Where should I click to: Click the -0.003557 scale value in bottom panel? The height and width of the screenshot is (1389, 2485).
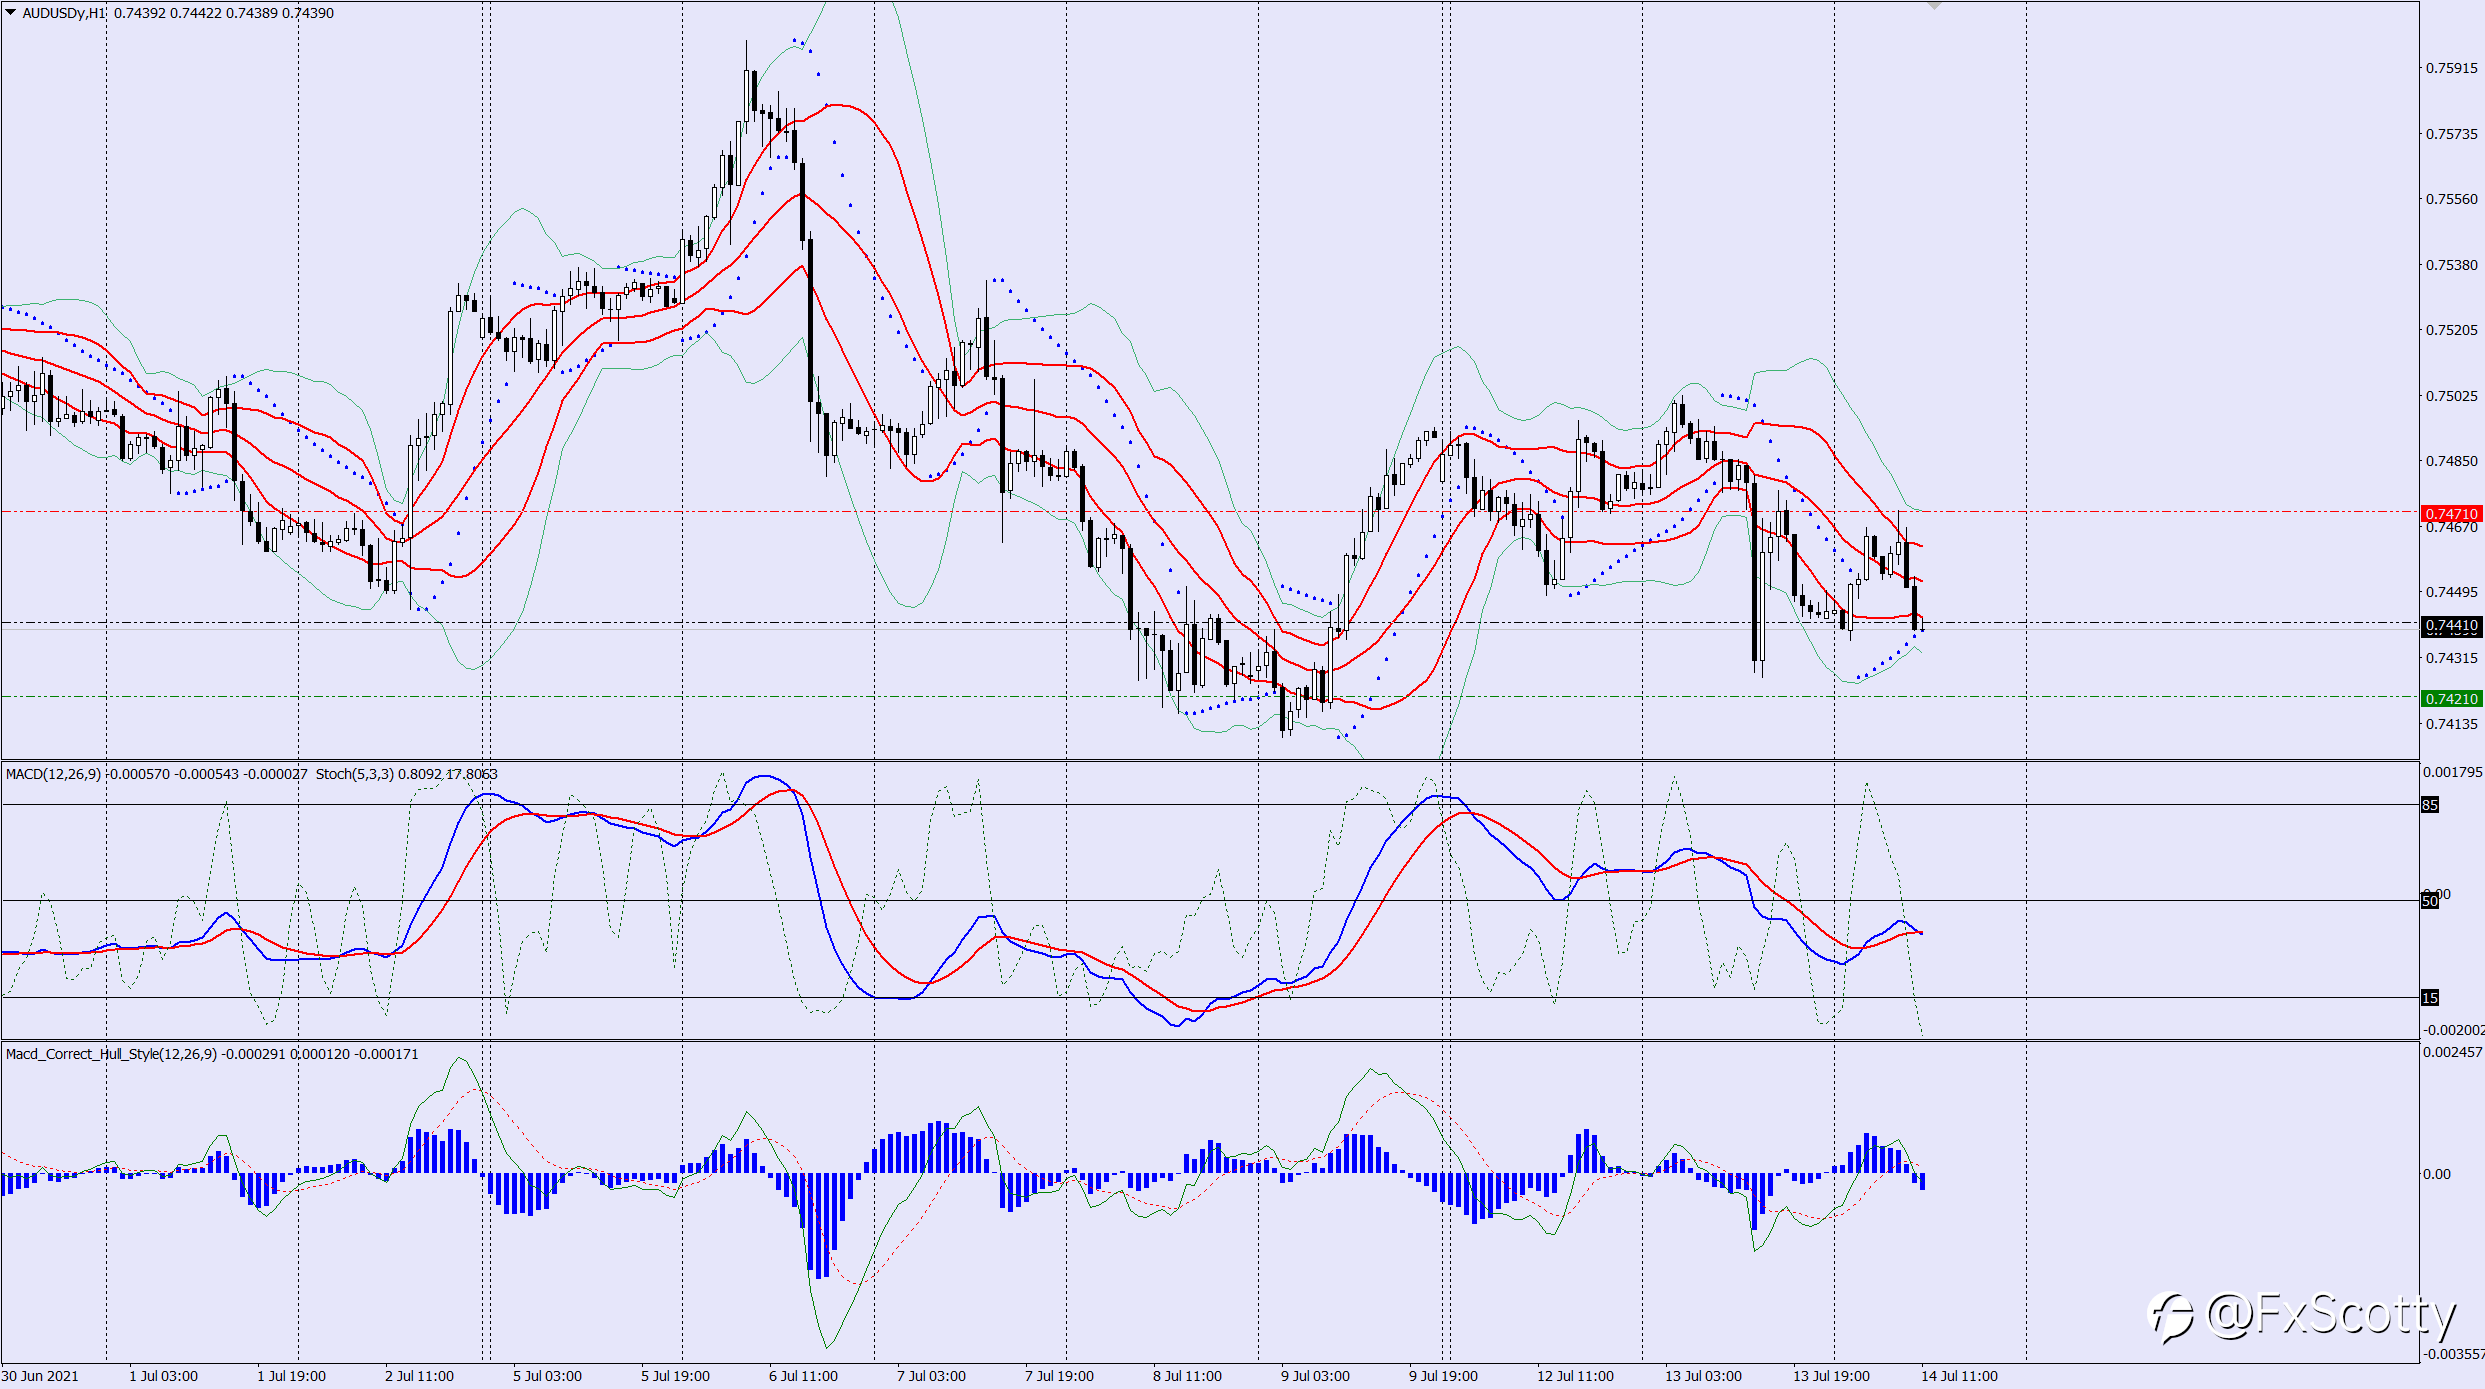[2453, 1354]
